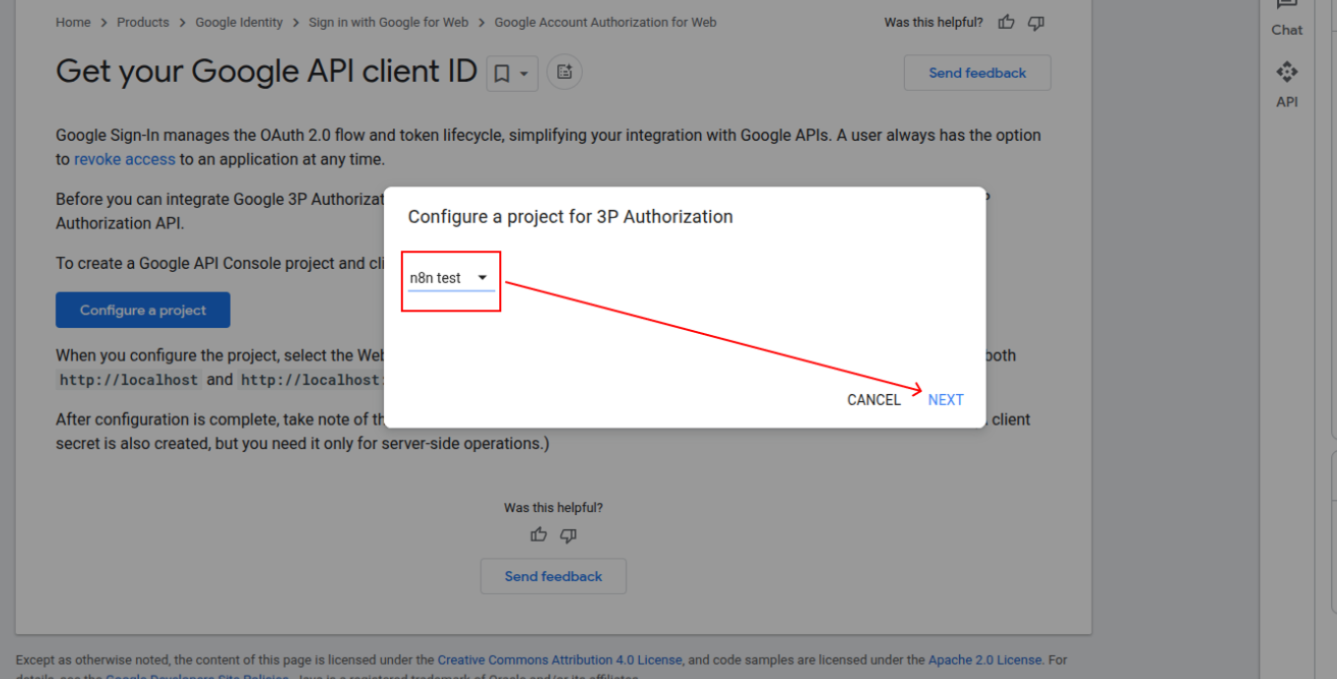Click the 'http://localhost' code text
The width and height of the screenshot is (1337, 679).
[x=130, y=380]
